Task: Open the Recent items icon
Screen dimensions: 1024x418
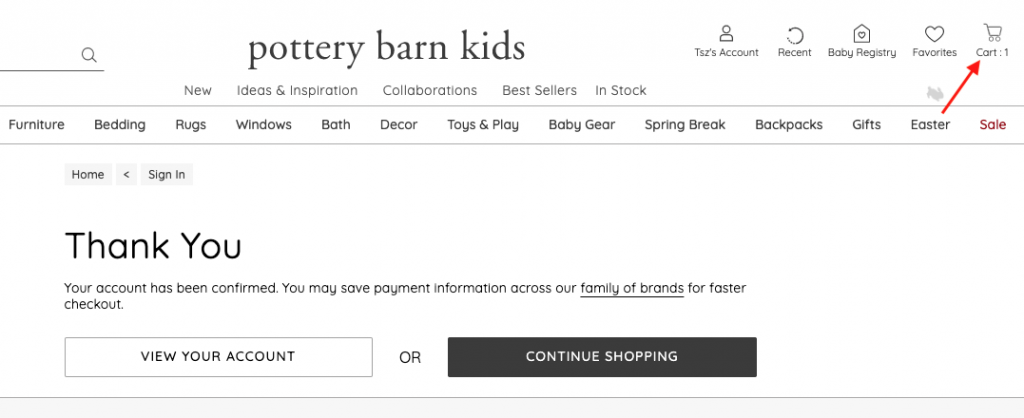Action: coord(795,34)
